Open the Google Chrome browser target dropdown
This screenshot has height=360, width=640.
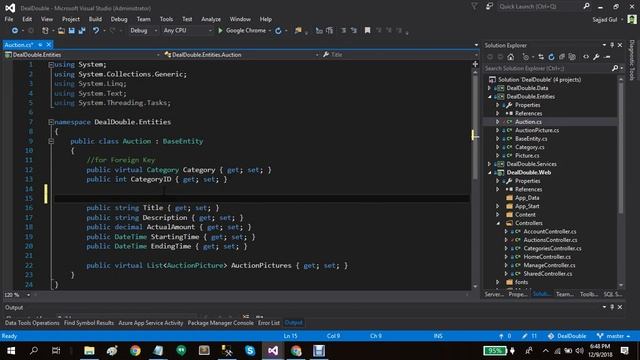[270, 31]
